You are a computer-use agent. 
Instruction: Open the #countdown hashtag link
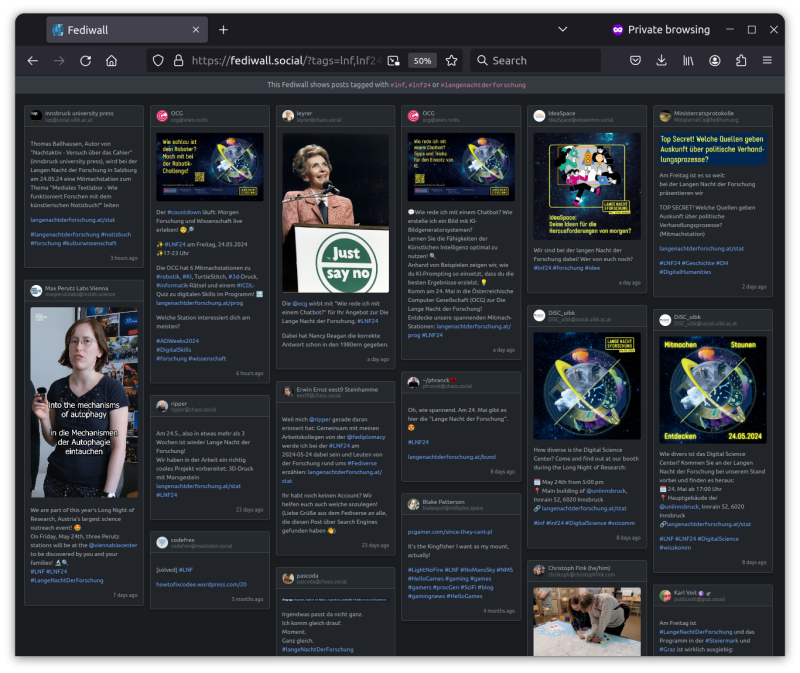click(184, 212)
